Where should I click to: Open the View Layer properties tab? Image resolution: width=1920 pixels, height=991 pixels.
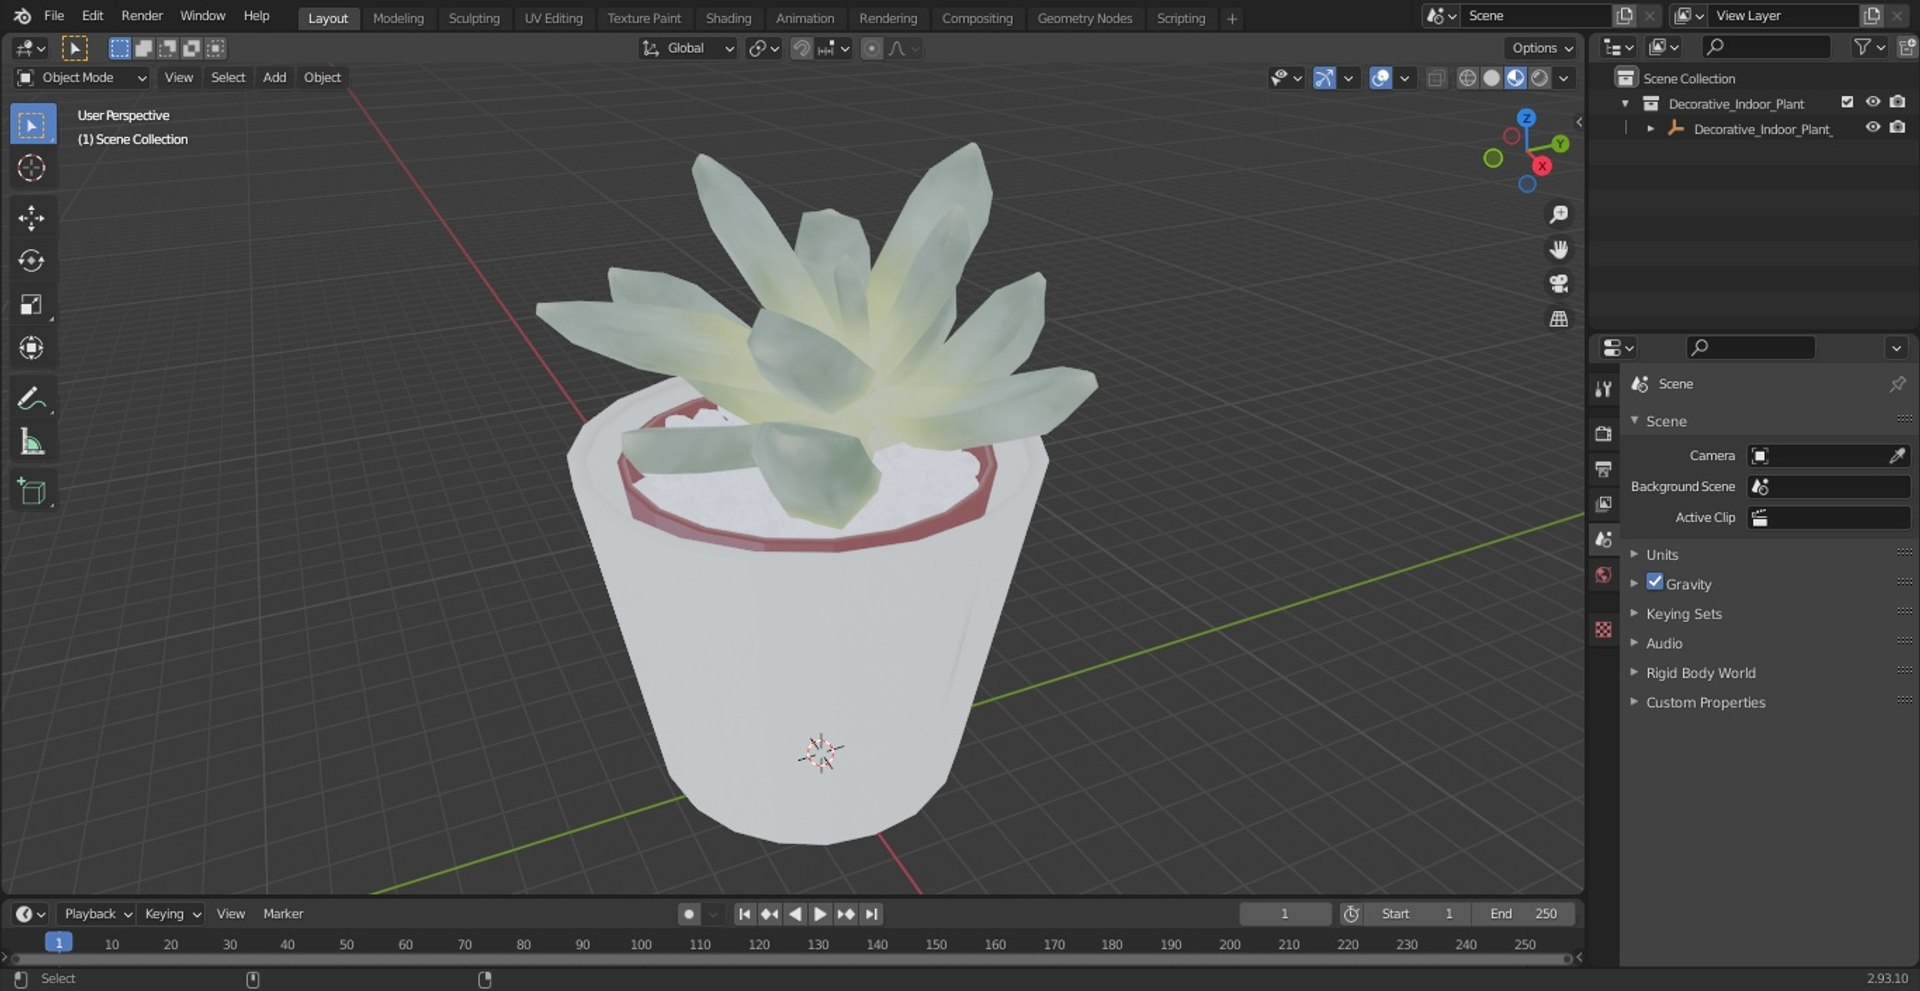click(1604, 504)
